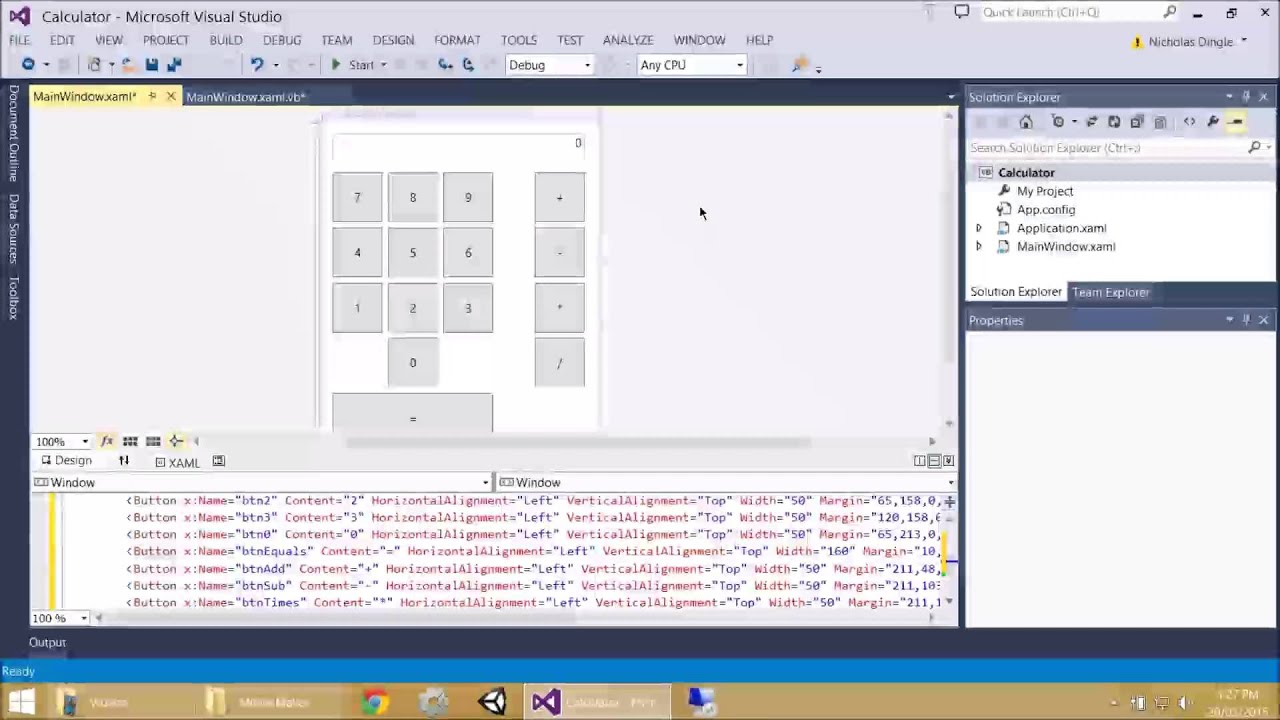Image resolution: width=1280 pixels, height=720 pixels.
Task: Select the 7 button on the designer
Action: [357, 197]
